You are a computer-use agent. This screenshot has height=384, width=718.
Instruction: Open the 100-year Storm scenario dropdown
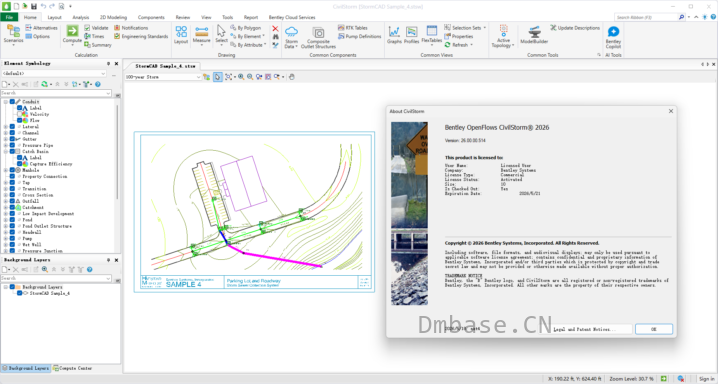click(x=163, y=77)
